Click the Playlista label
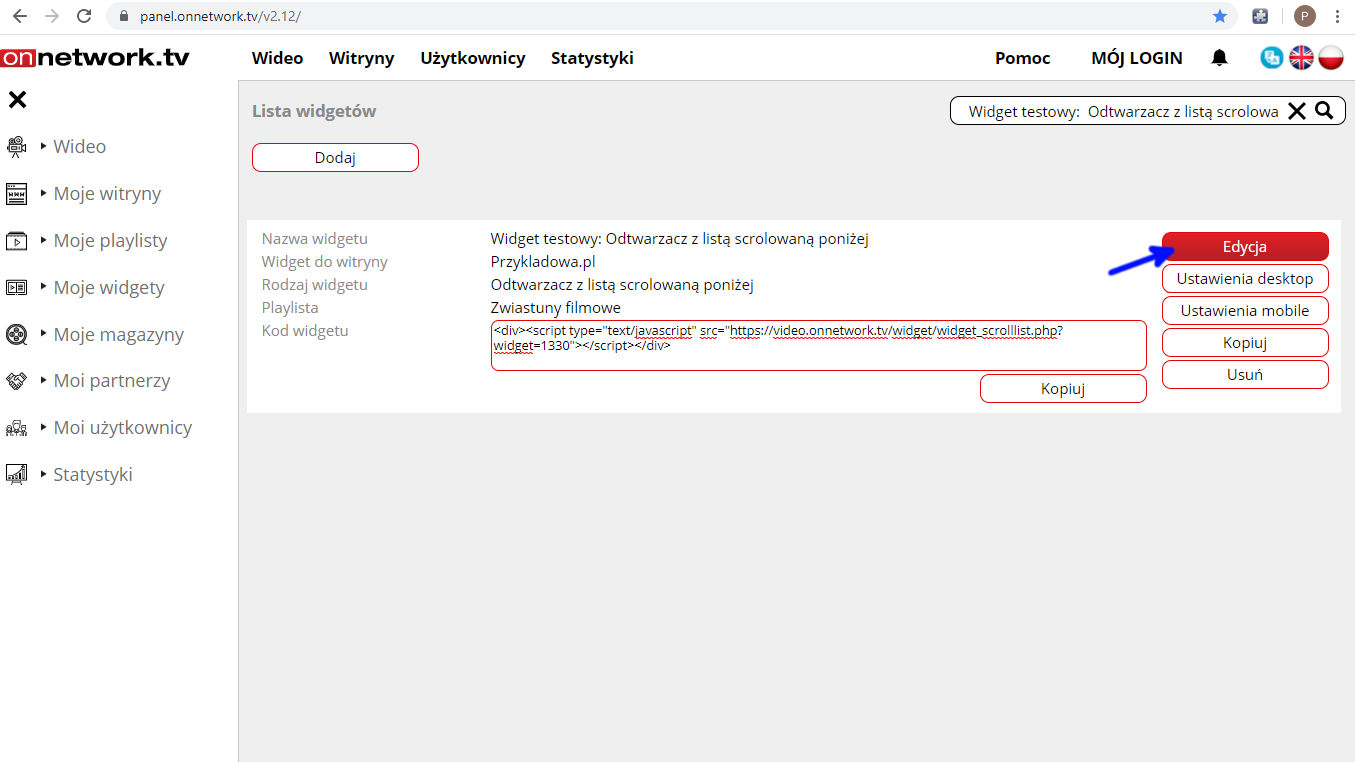 coord(290,308)
